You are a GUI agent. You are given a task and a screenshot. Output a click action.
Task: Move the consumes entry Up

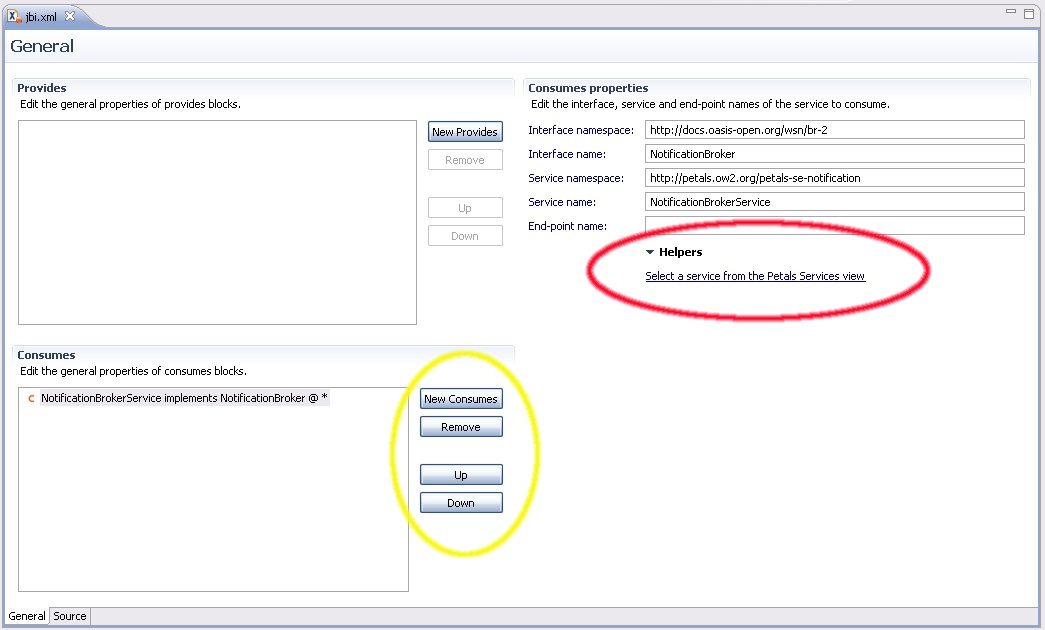coord(461,475)
